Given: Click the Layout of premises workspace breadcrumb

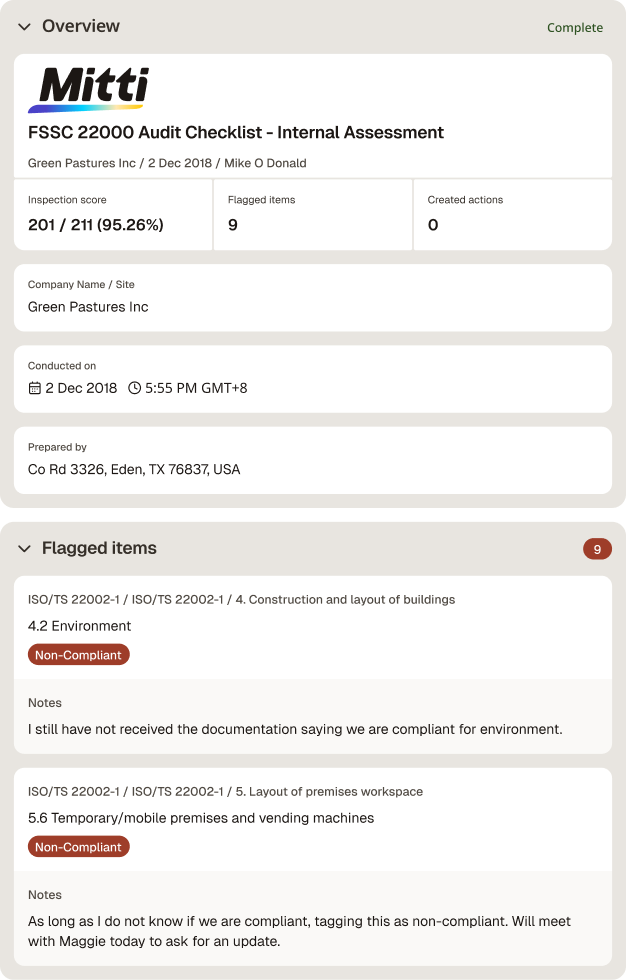Looking at the screenshot, I should [225, 792].
